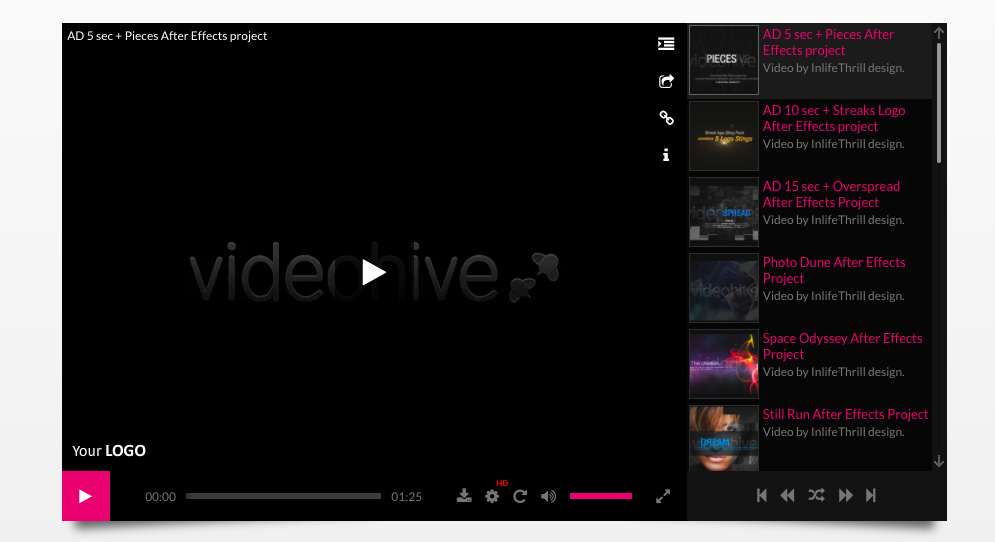Open 'Still Run After Effects Project' link
995x542 pixels.
[845, 414]
